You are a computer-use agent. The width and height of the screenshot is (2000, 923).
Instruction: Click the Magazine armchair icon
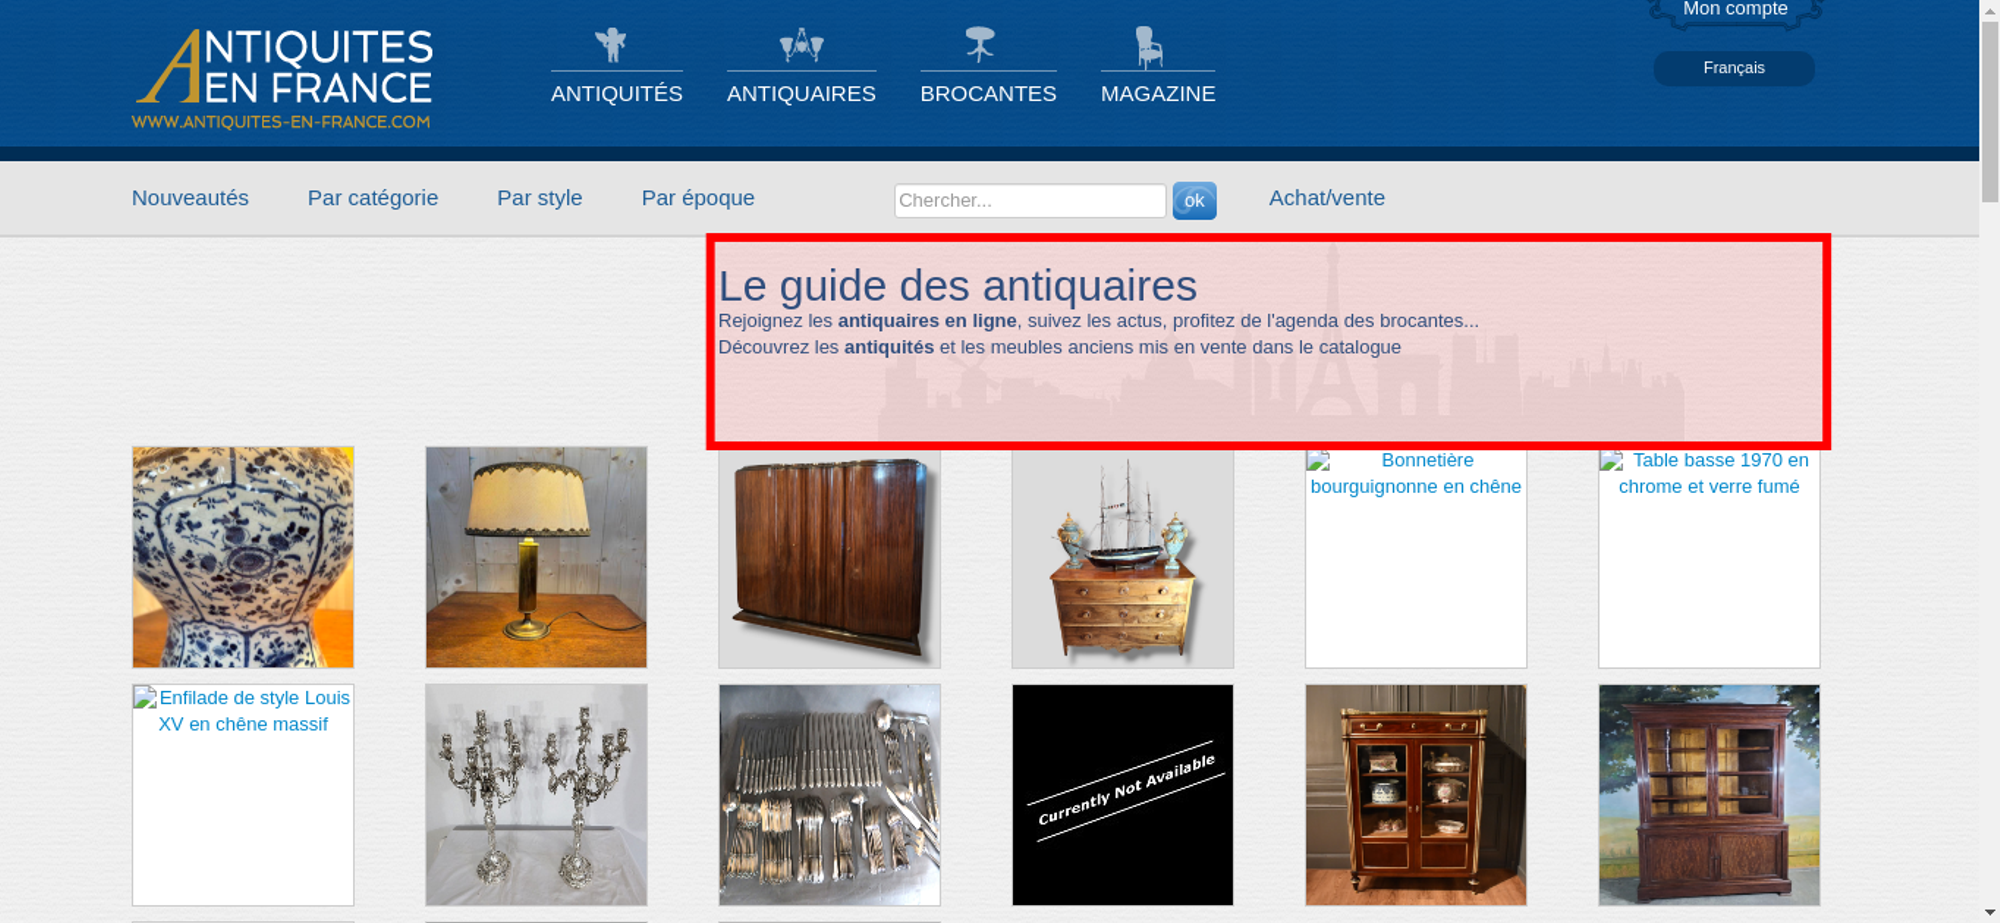[x=1149, y=47]
